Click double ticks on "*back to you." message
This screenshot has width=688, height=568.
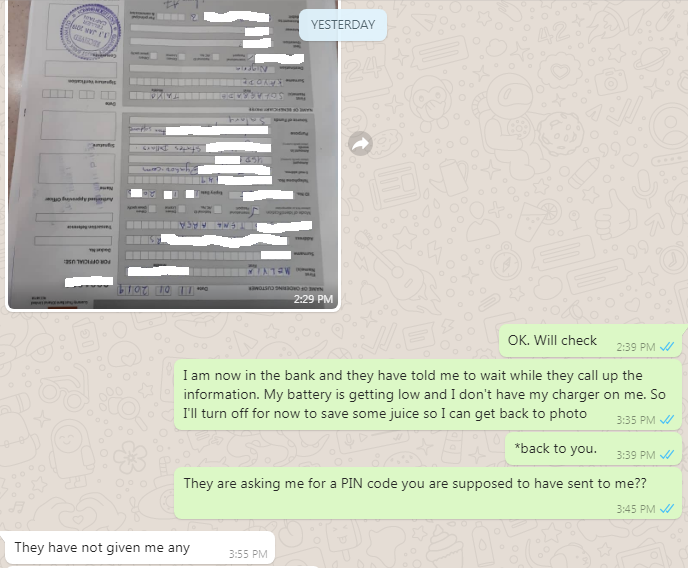coord(667,455)
